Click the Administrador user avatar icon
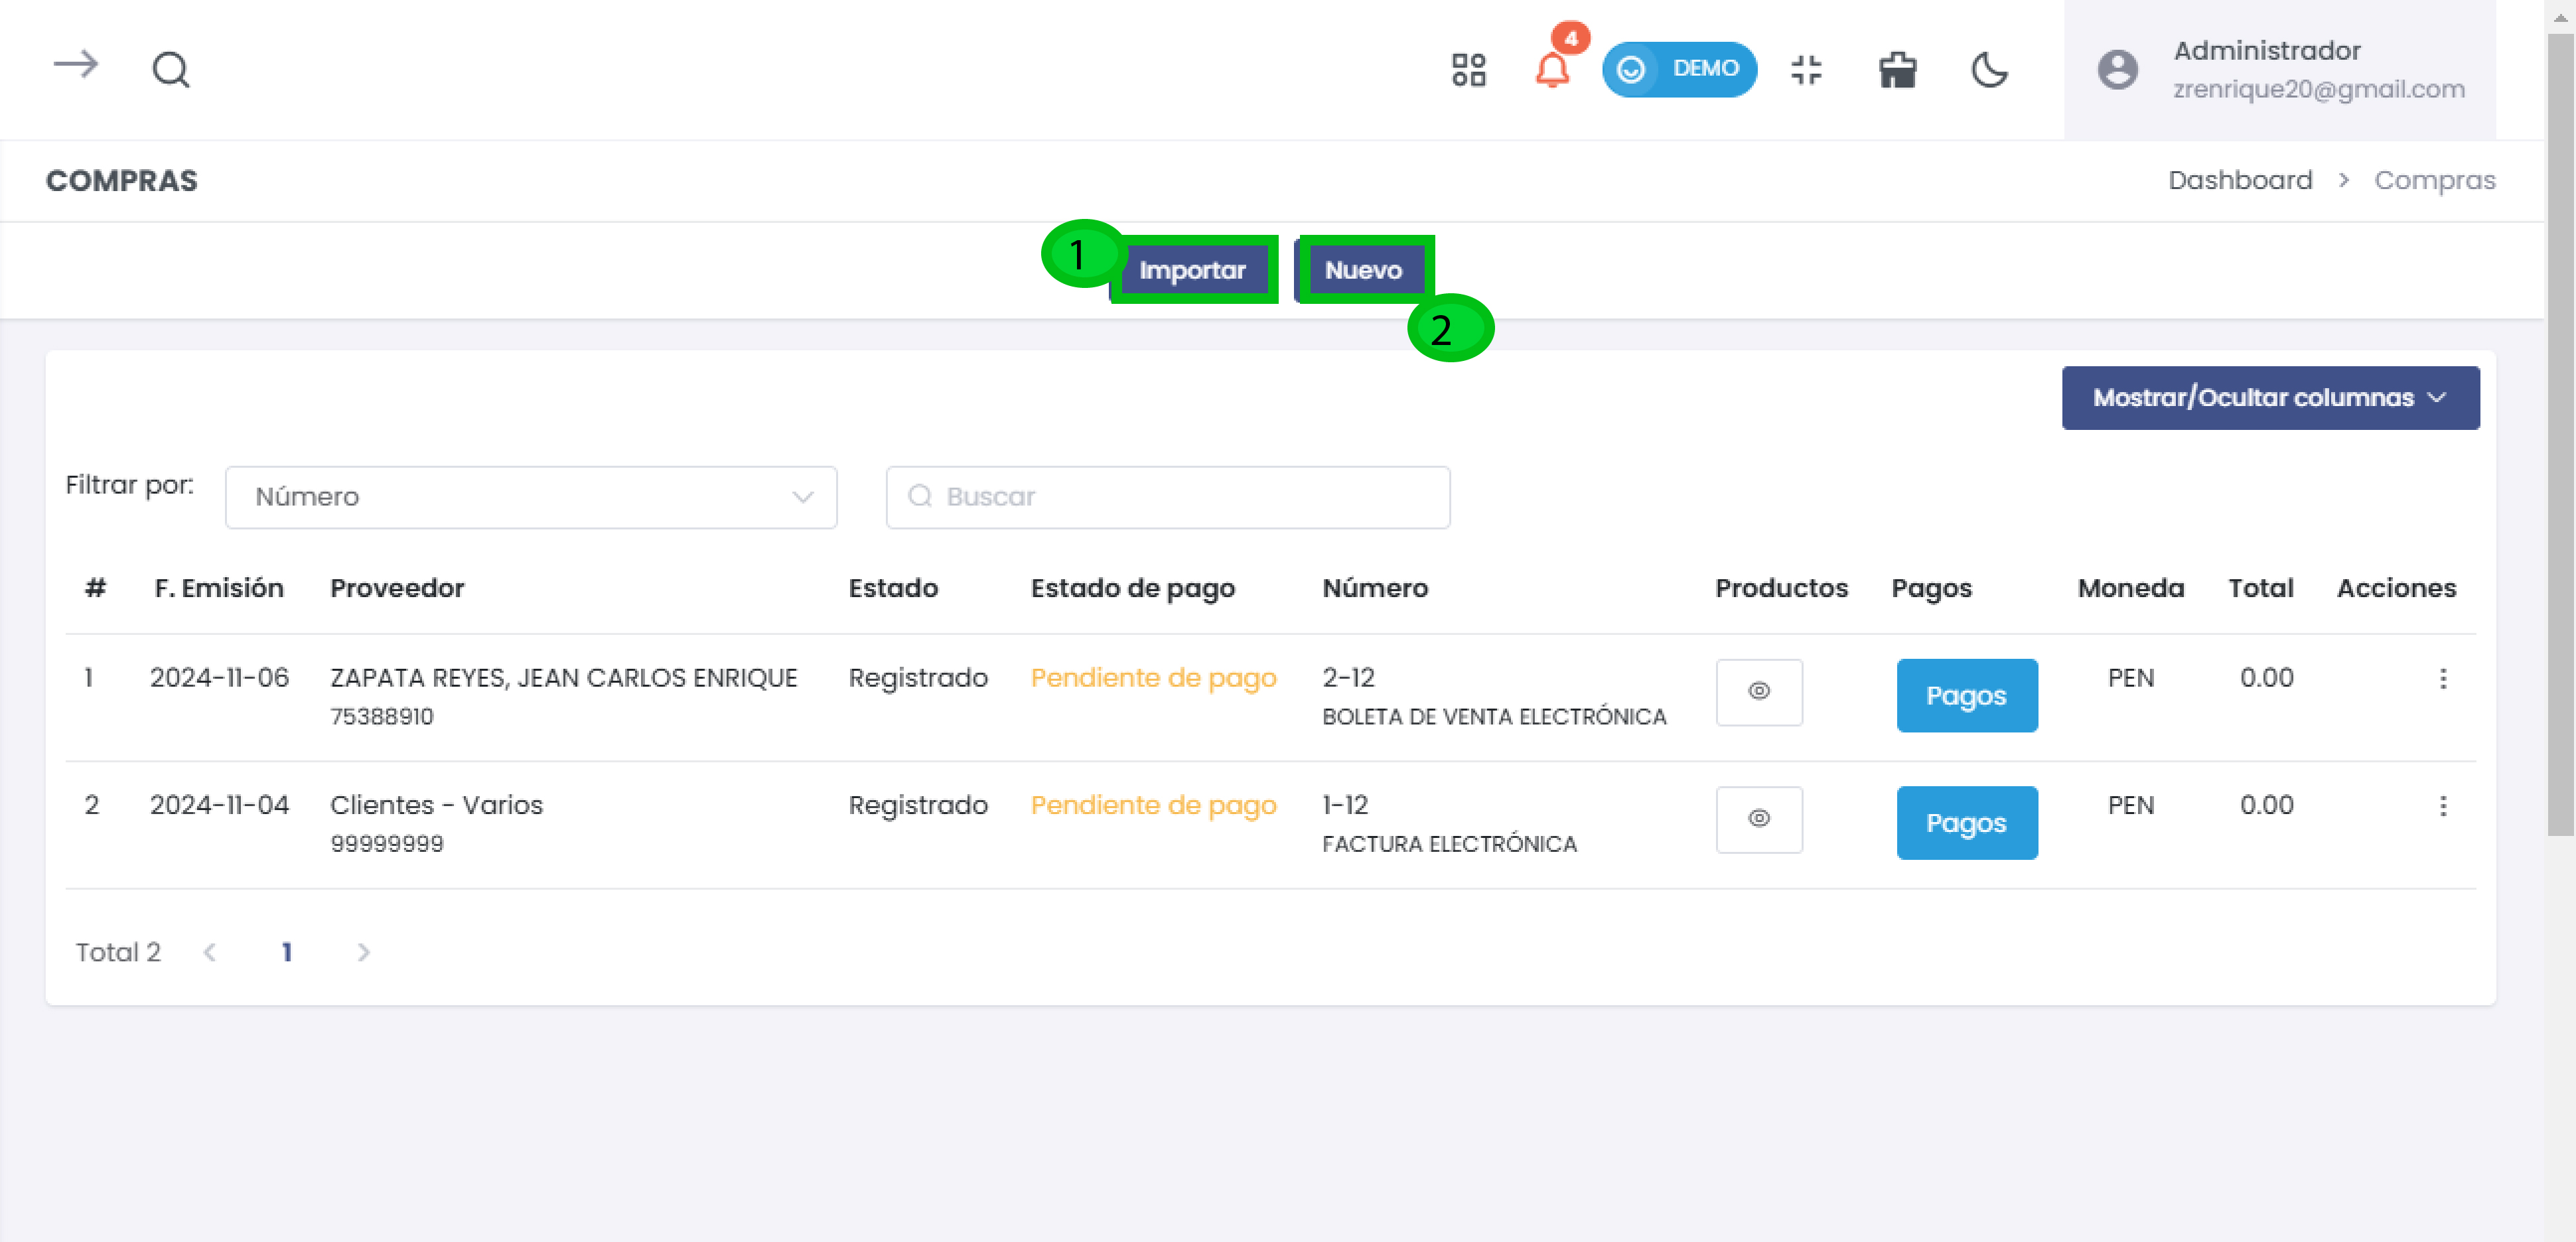 (x=2117, y=70)
